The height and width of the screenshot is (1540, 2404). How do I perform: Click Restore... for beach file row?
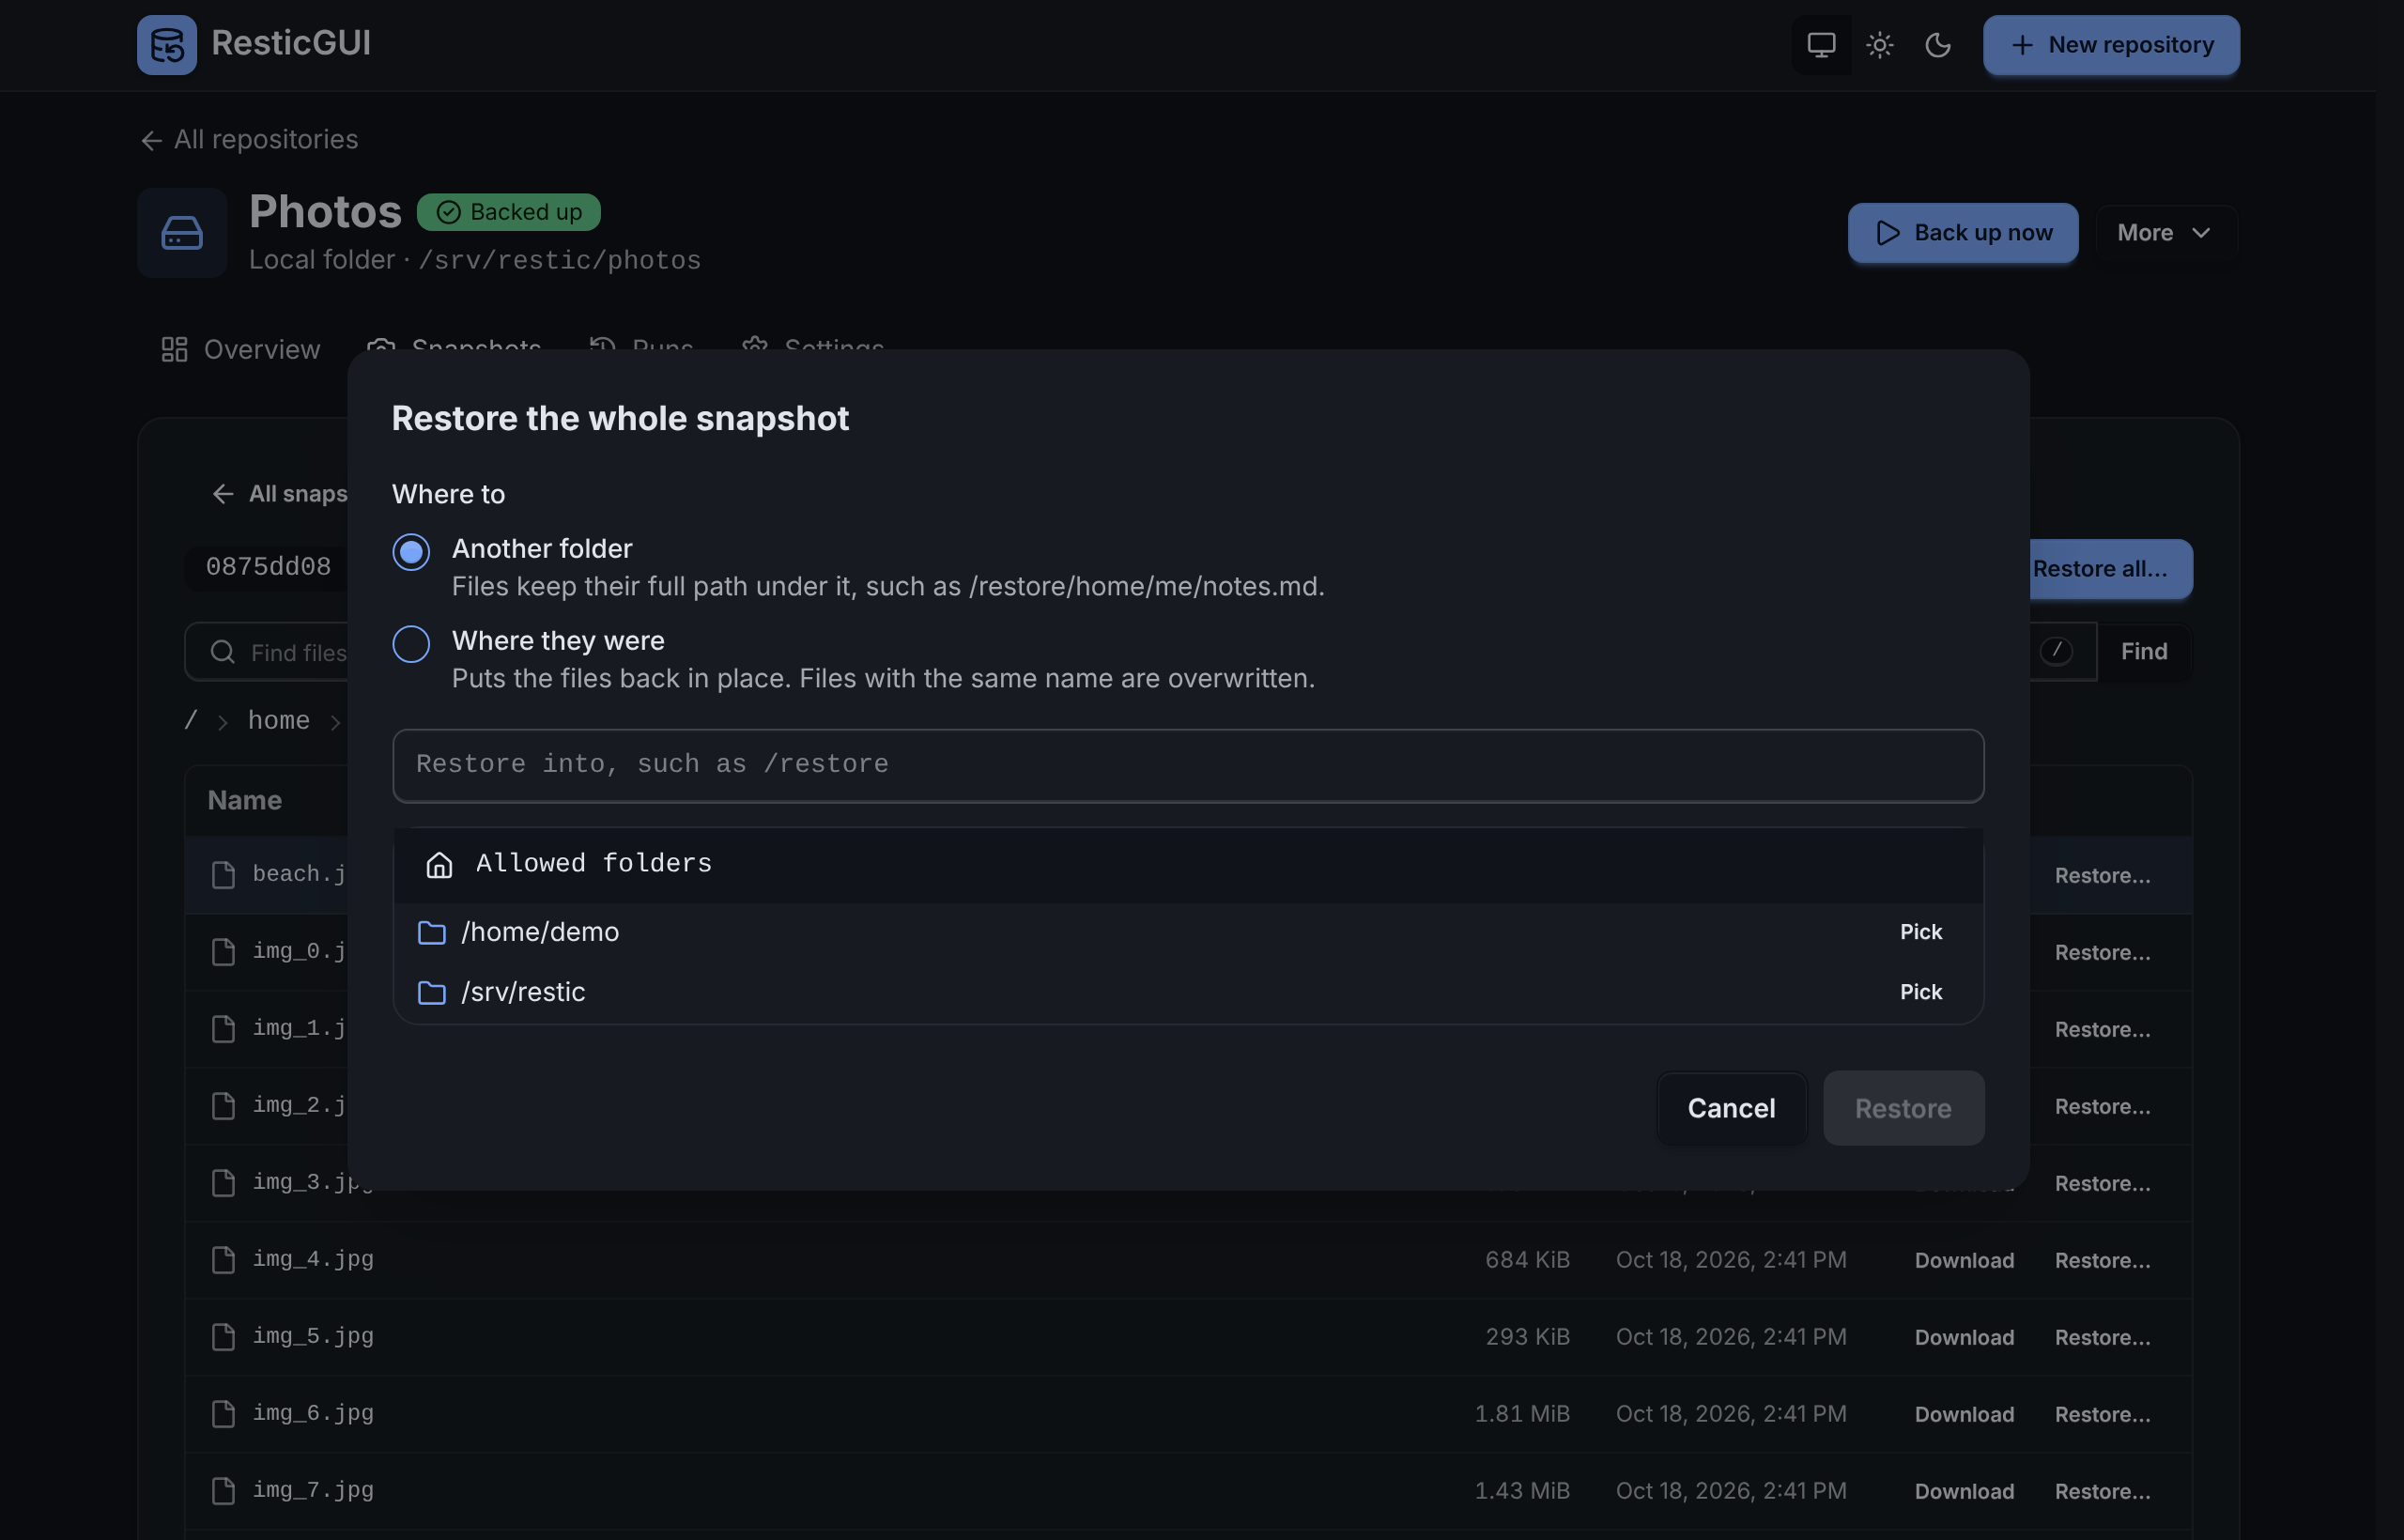2102,875
